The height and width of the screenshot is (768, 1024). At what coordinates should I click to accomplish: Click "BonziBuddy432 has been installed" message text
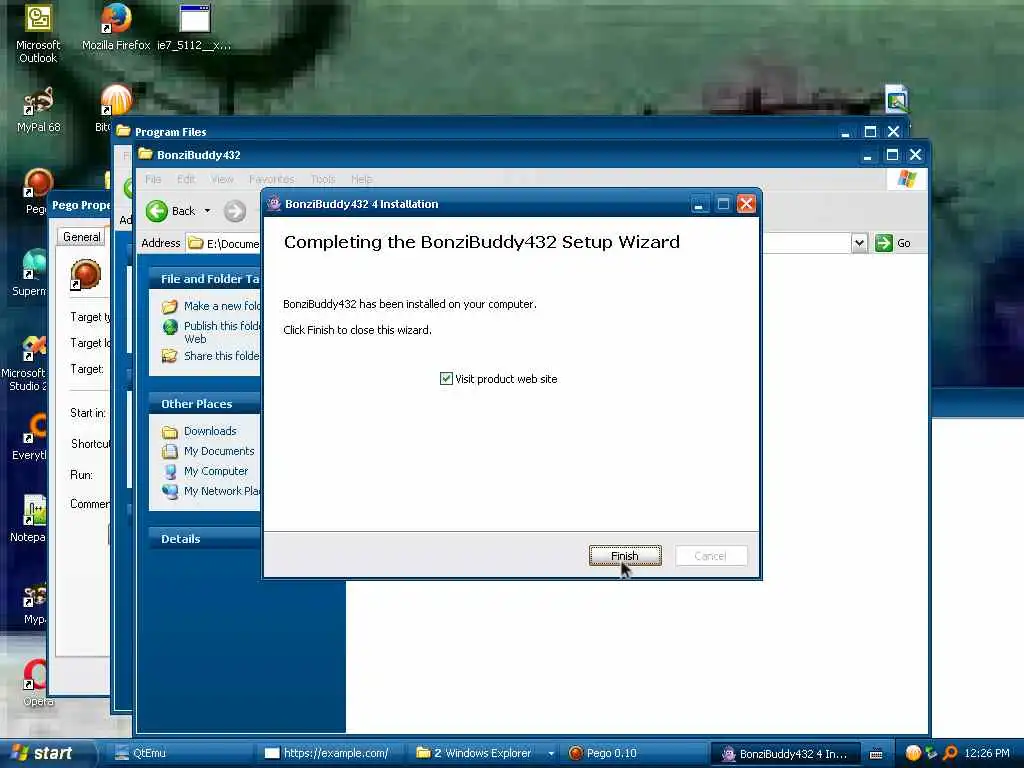[409, 304]
